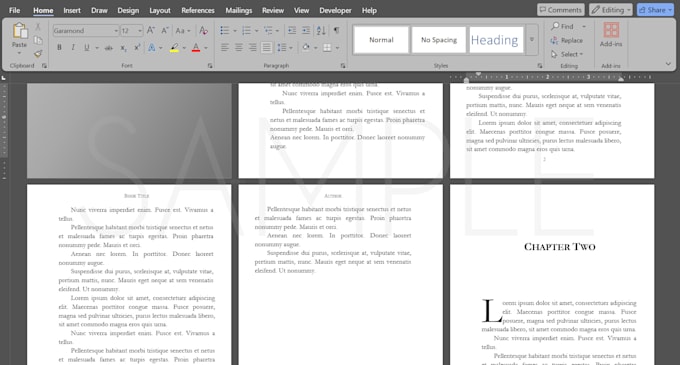Screen dimensions: 680x365
Task: Click the Chapter Two heading
Action: (x=559, y=247)
